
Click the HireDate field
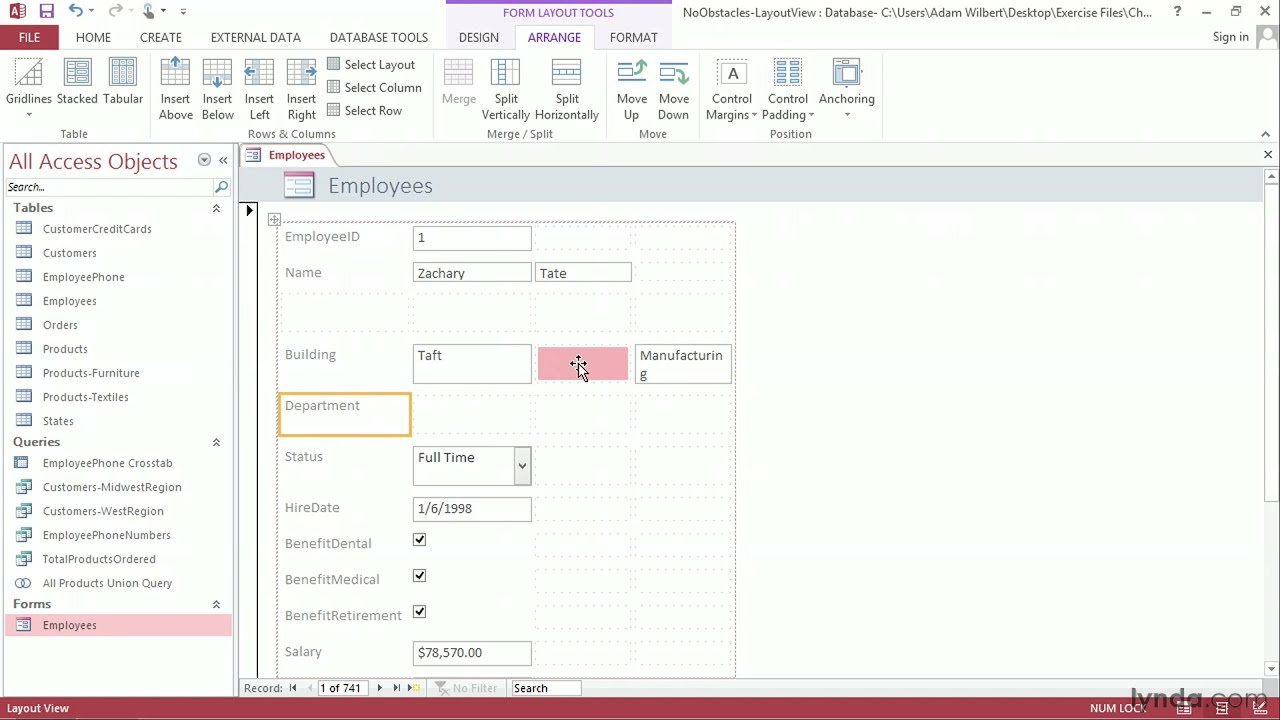472,509
